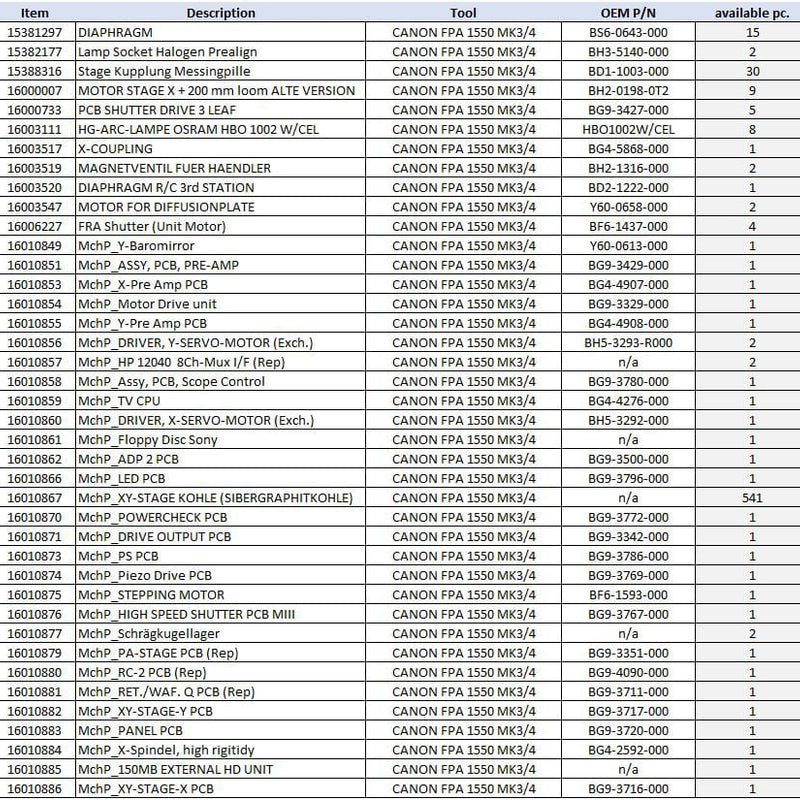Select MchP_HP 12040 8Ch-Mux I/F (Rep) cell
The height and width of the screenshot is (800, 800).
point(220,362)
